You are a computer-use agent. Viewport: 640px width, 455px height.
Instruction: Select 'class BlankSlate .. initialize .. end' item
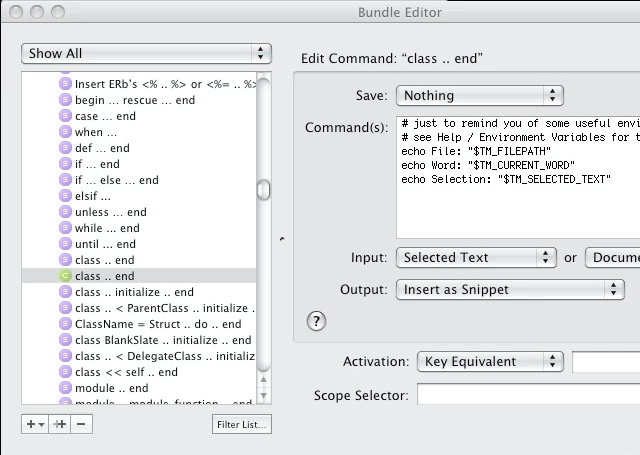[139, 340]
